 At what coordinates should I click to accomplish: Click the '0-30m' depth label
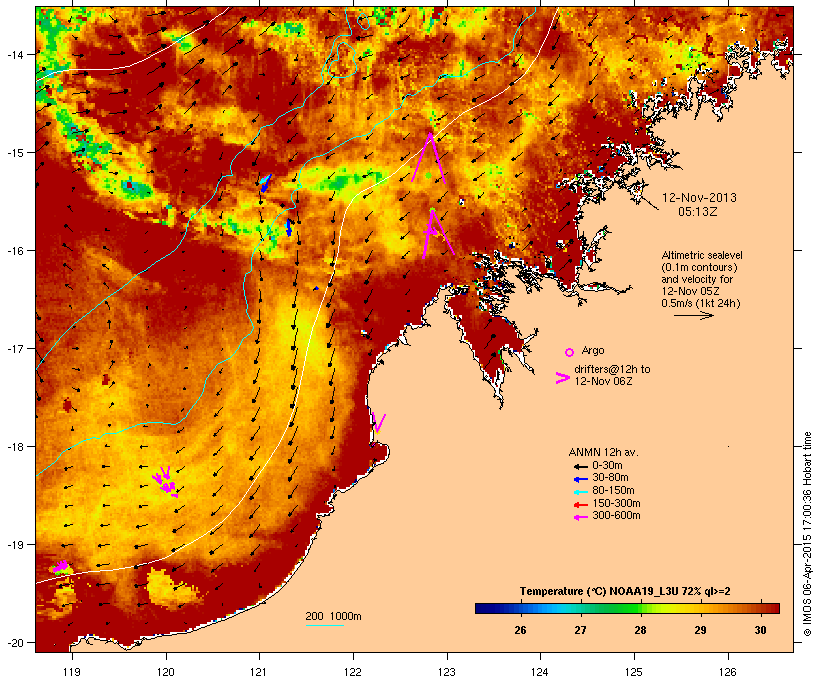pos(607,466)
